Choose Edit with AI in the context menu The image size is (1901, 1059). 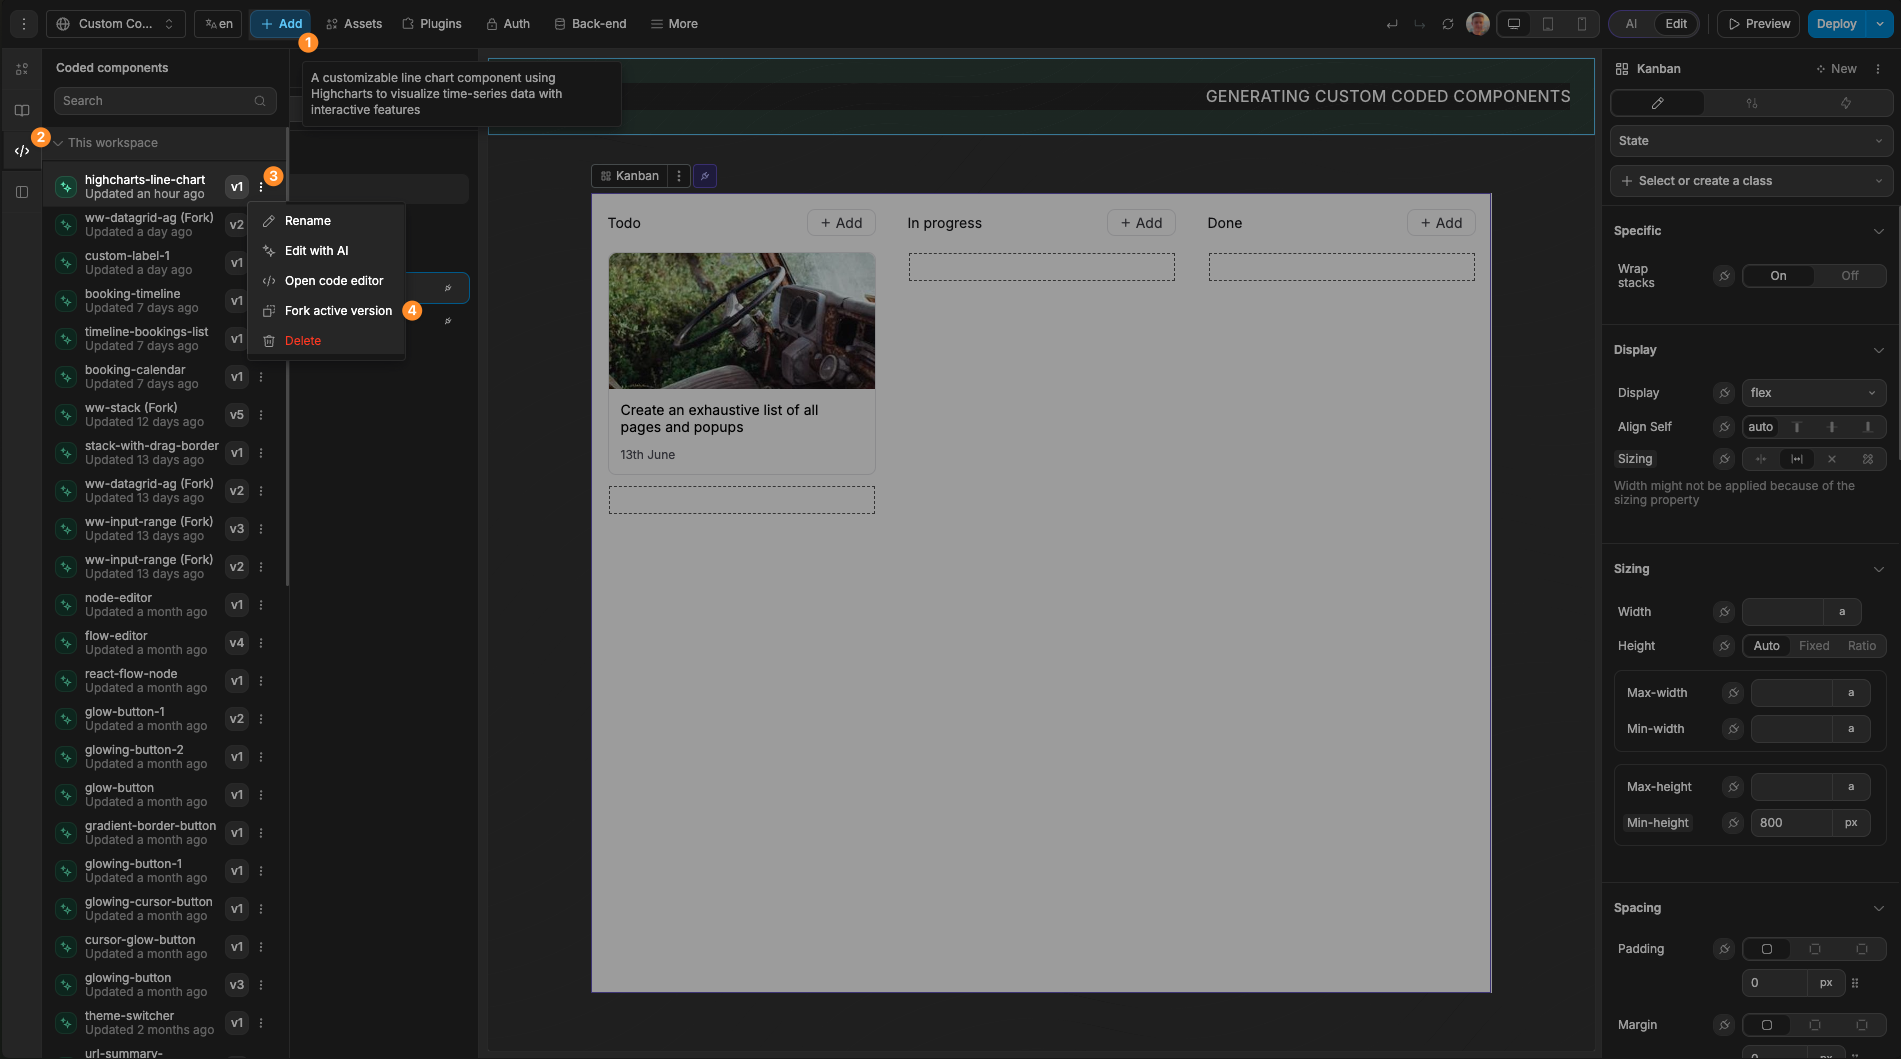click(316, 250)
